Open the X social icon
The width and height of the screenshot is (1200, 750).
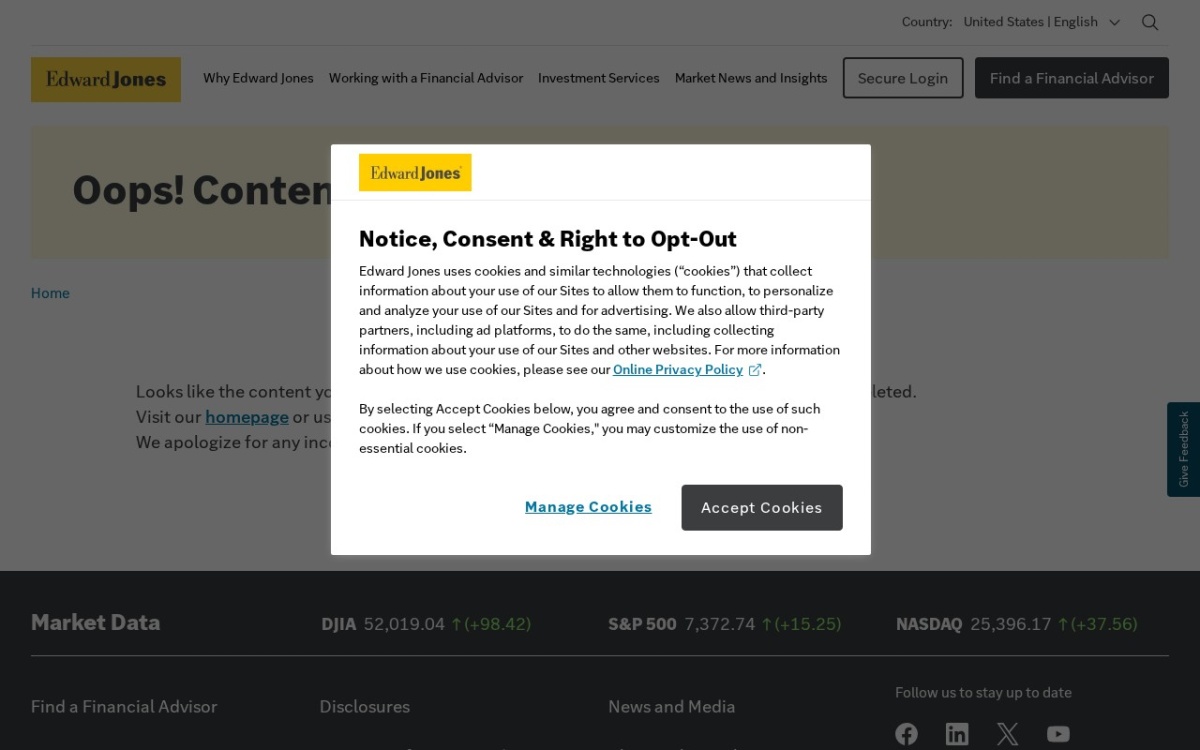click(1008, 734)
